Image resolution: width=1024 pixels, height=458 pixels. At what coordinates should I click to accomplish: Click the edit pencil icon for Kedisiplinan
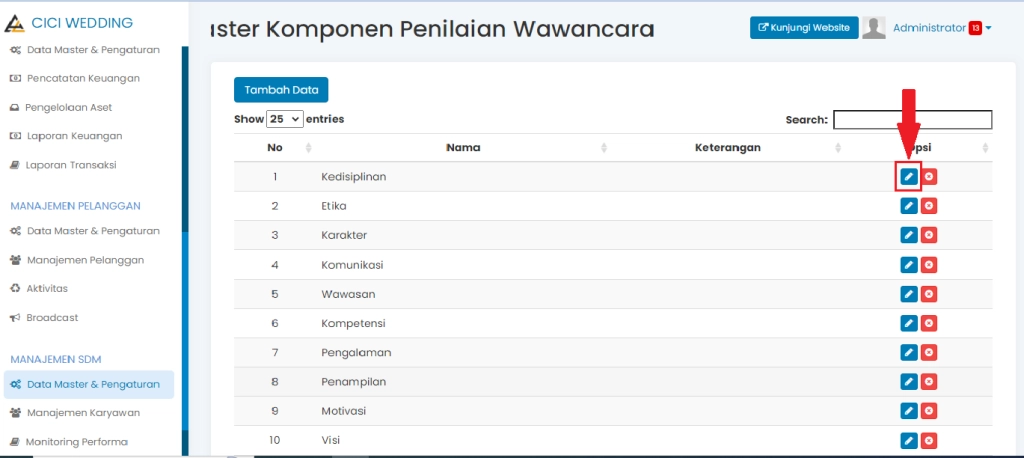point(908,177)
